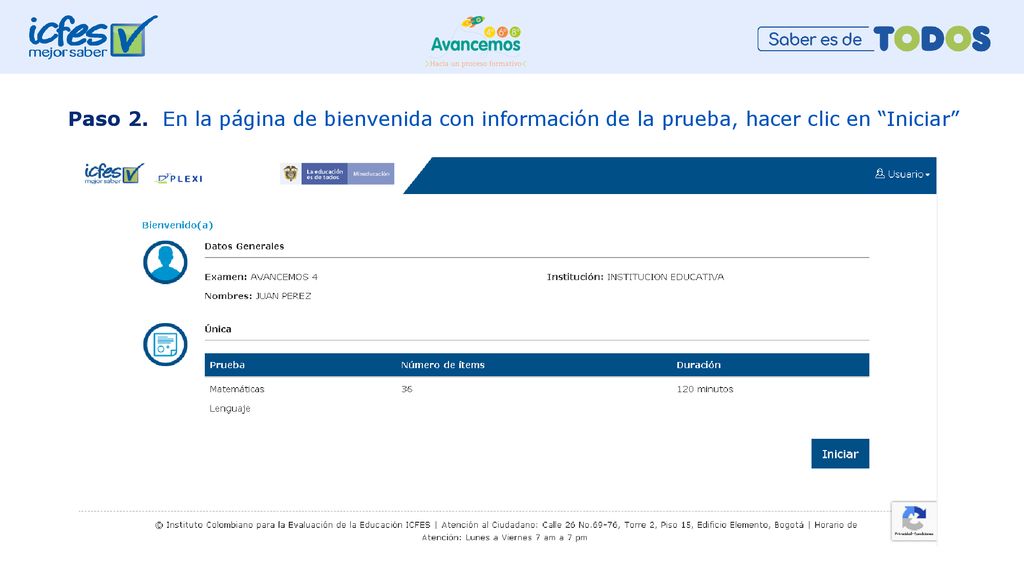
Task: Click the icfes mejor saber logo in slide header
Action: click(93, 37)
